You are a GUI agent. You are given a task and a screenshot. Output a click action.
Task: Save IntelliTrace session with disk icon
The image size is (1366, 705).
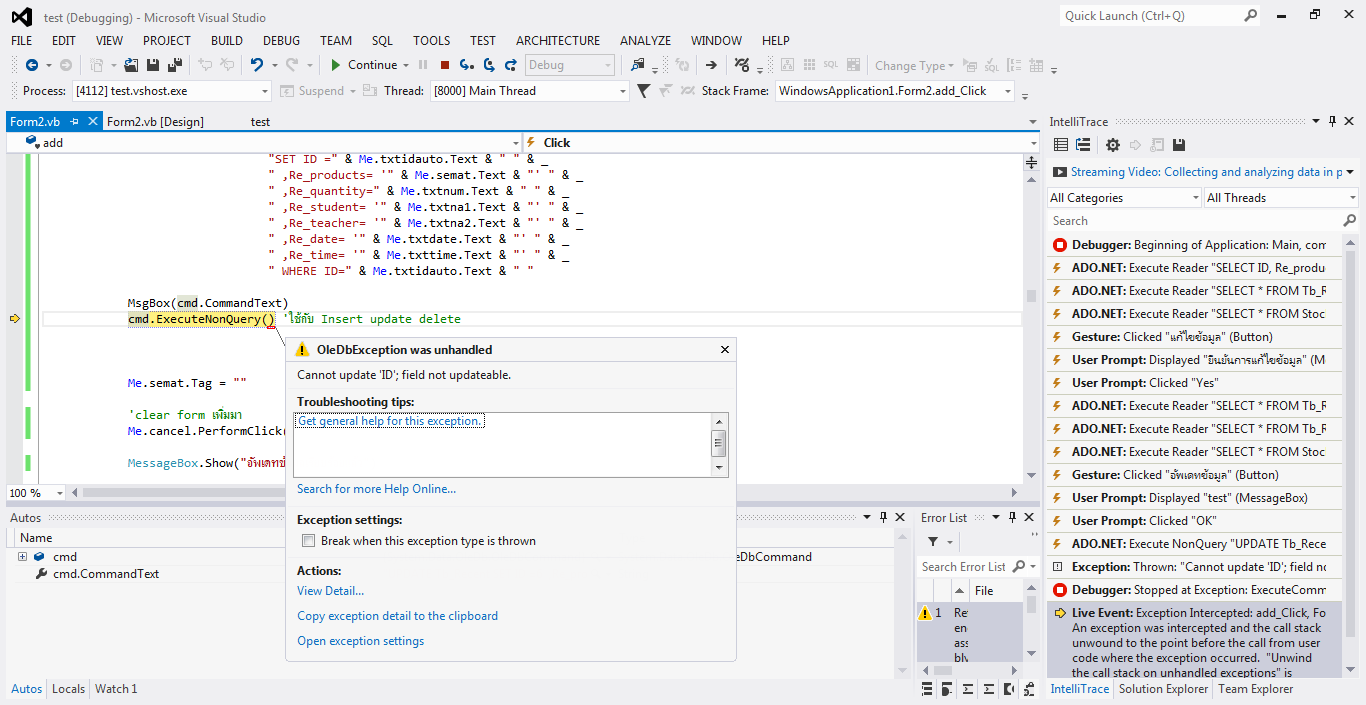1179,146
